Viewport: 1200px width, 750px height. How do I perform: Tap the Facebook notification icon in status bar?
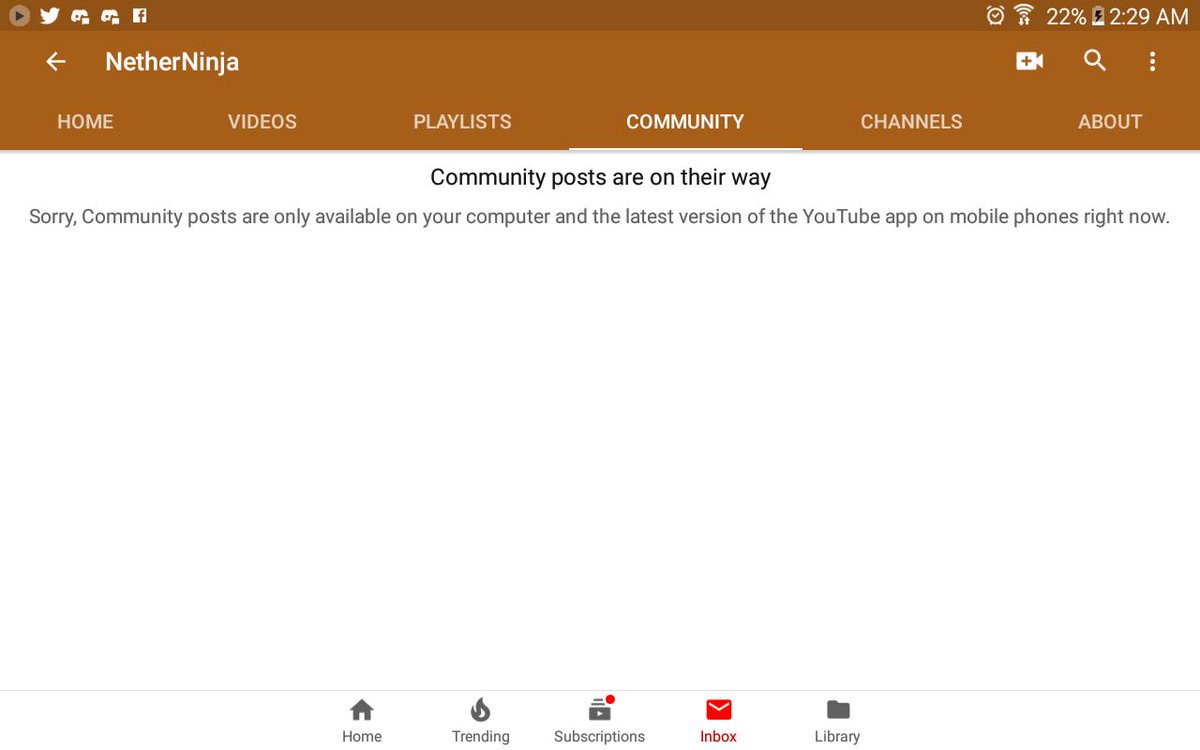coord(140,15)
